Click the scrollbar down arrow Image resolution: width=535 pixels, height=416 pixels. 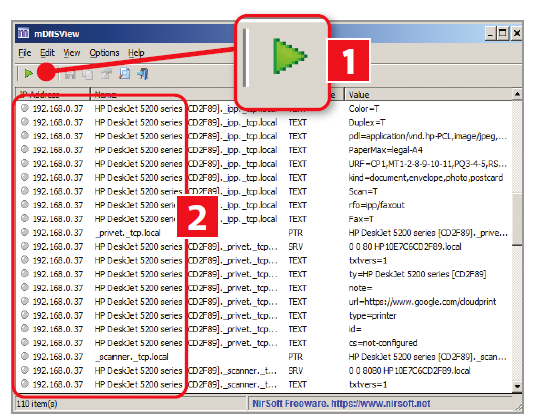[517, 386]
